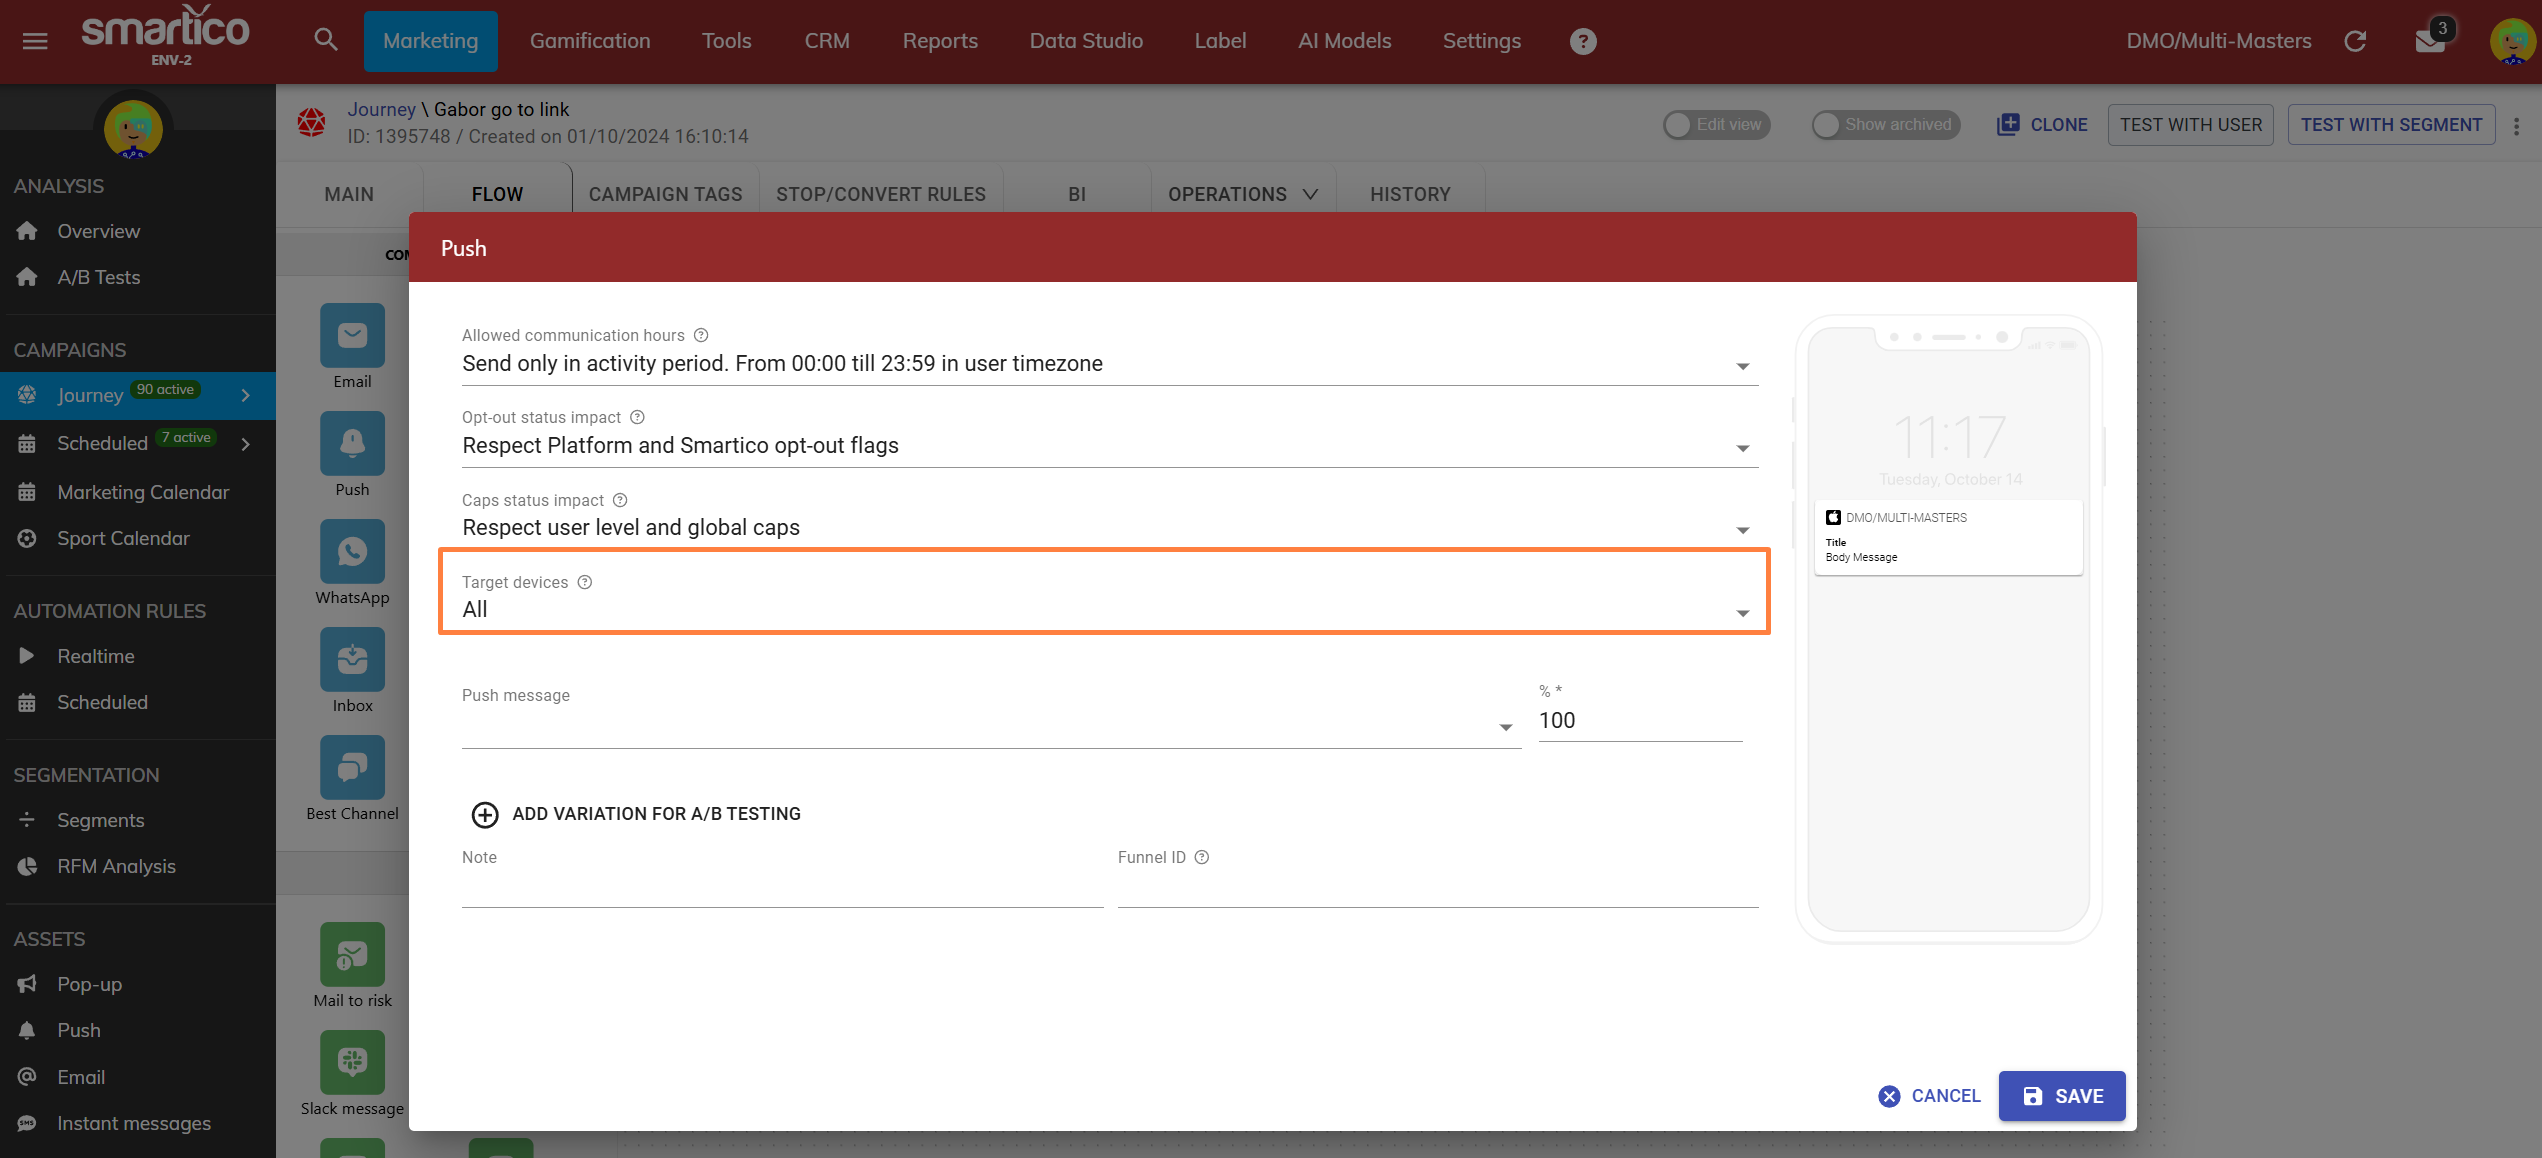Open the Push message dropdown
This screenshot has height=1158, width=2542.
(990, 726)
